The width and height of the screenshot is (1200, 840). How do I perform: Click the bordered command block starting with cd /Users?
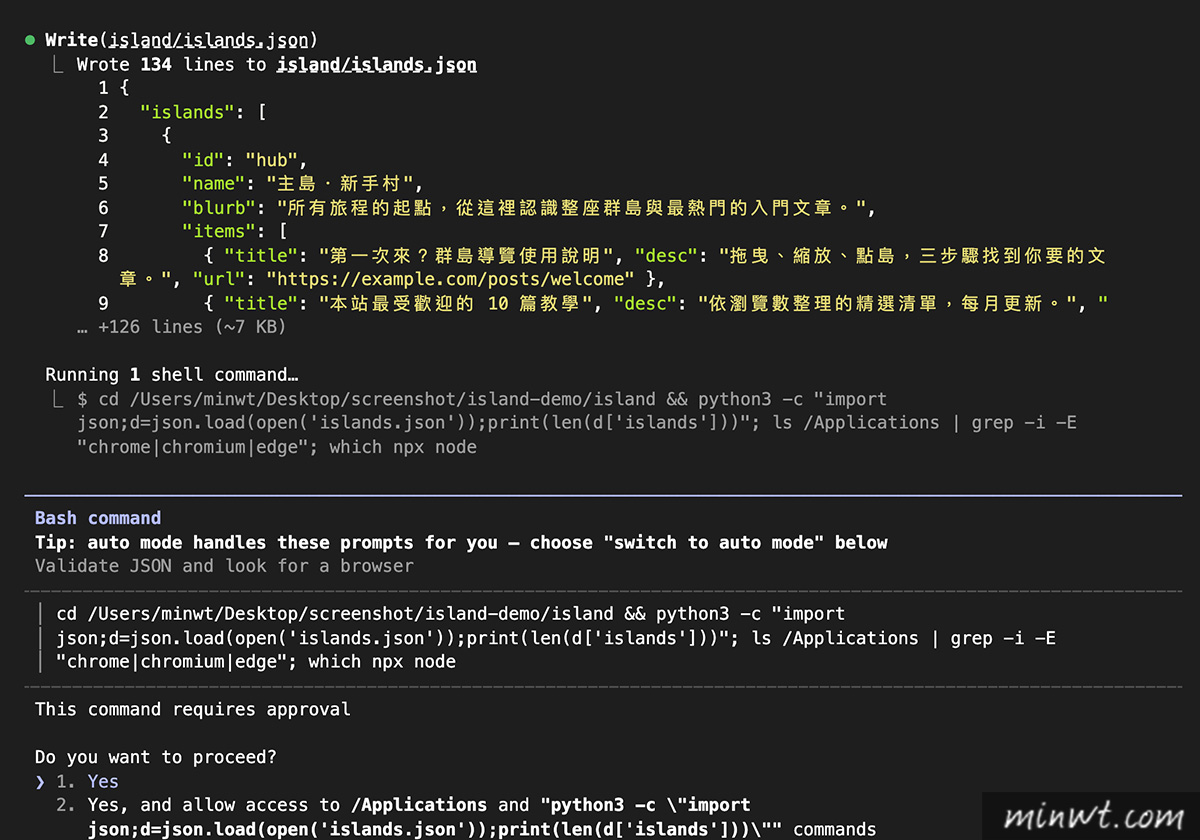click(x=545, y=638)
